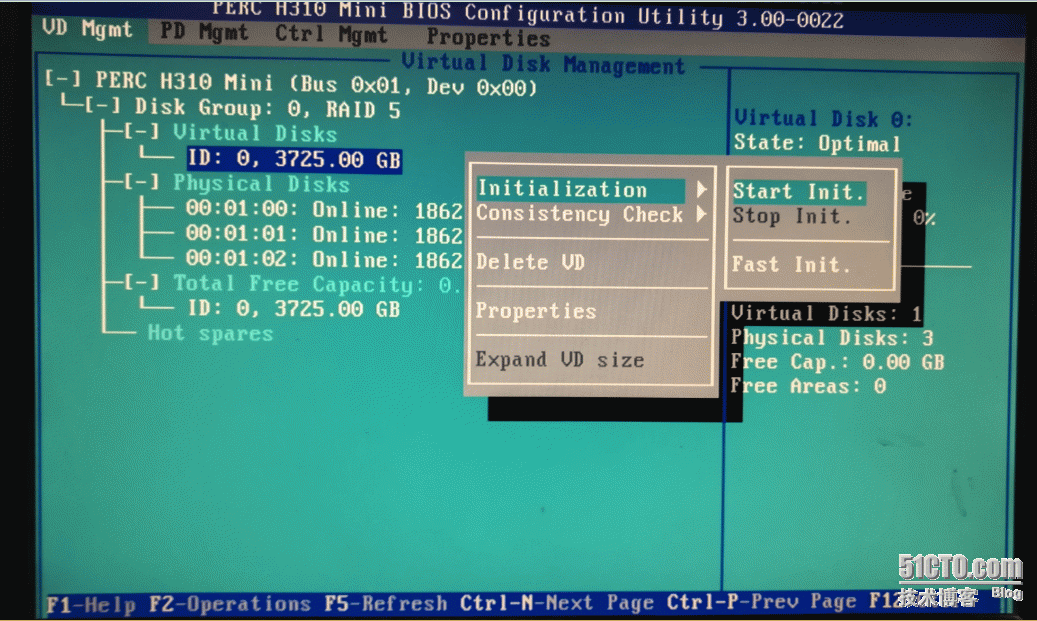Select Expand VD size menu entry

coord(559,360)
